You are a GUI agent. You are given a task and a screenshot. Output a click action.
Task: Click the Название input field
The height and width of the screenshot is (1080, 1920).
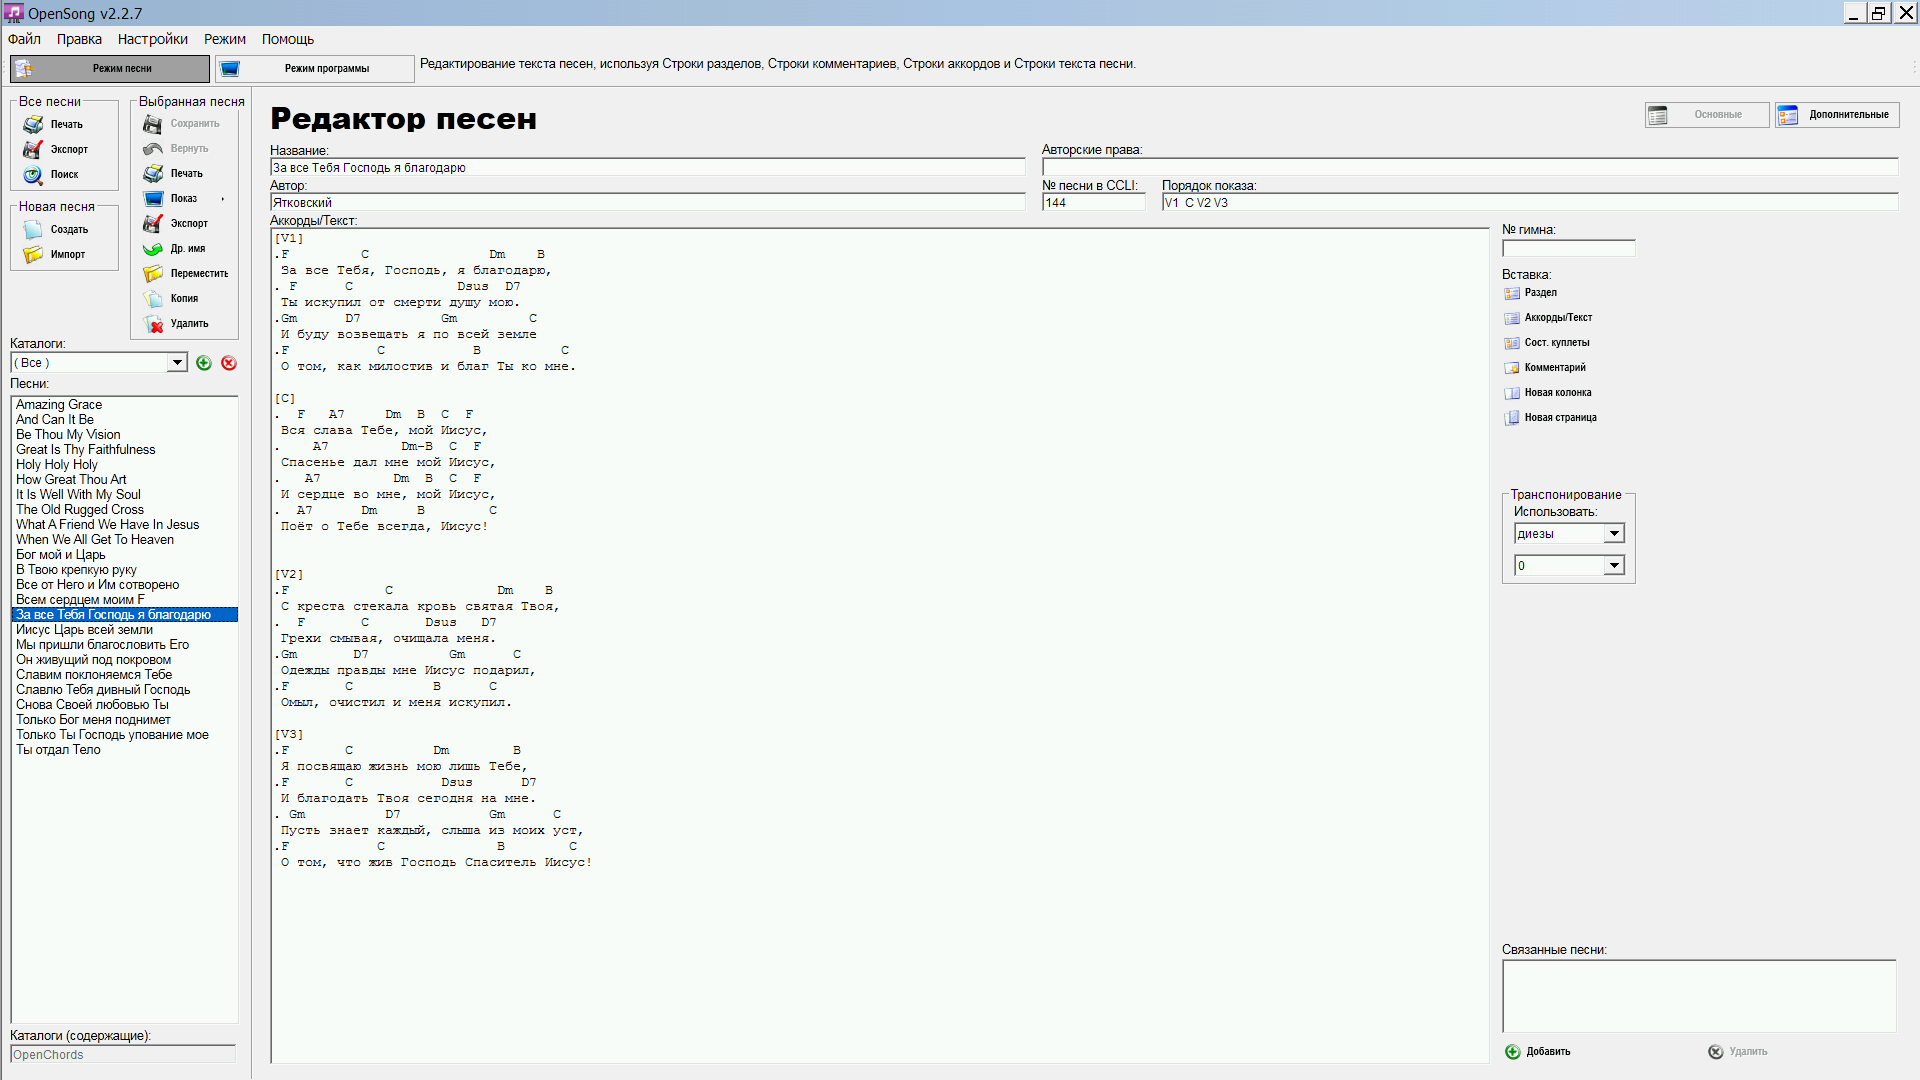click(648, 168)
